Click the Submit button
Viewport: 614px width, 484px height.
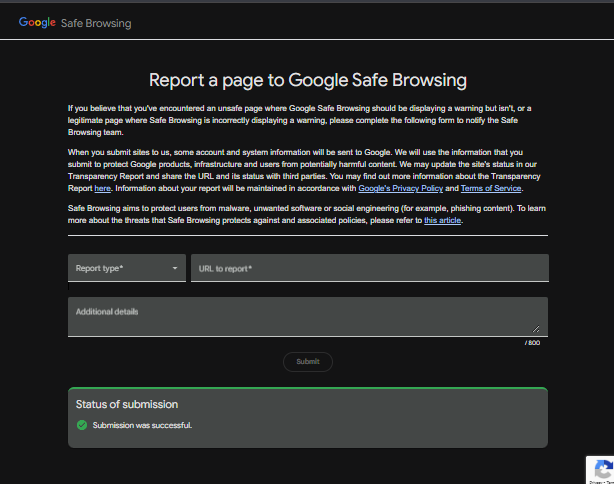[308, 361]
